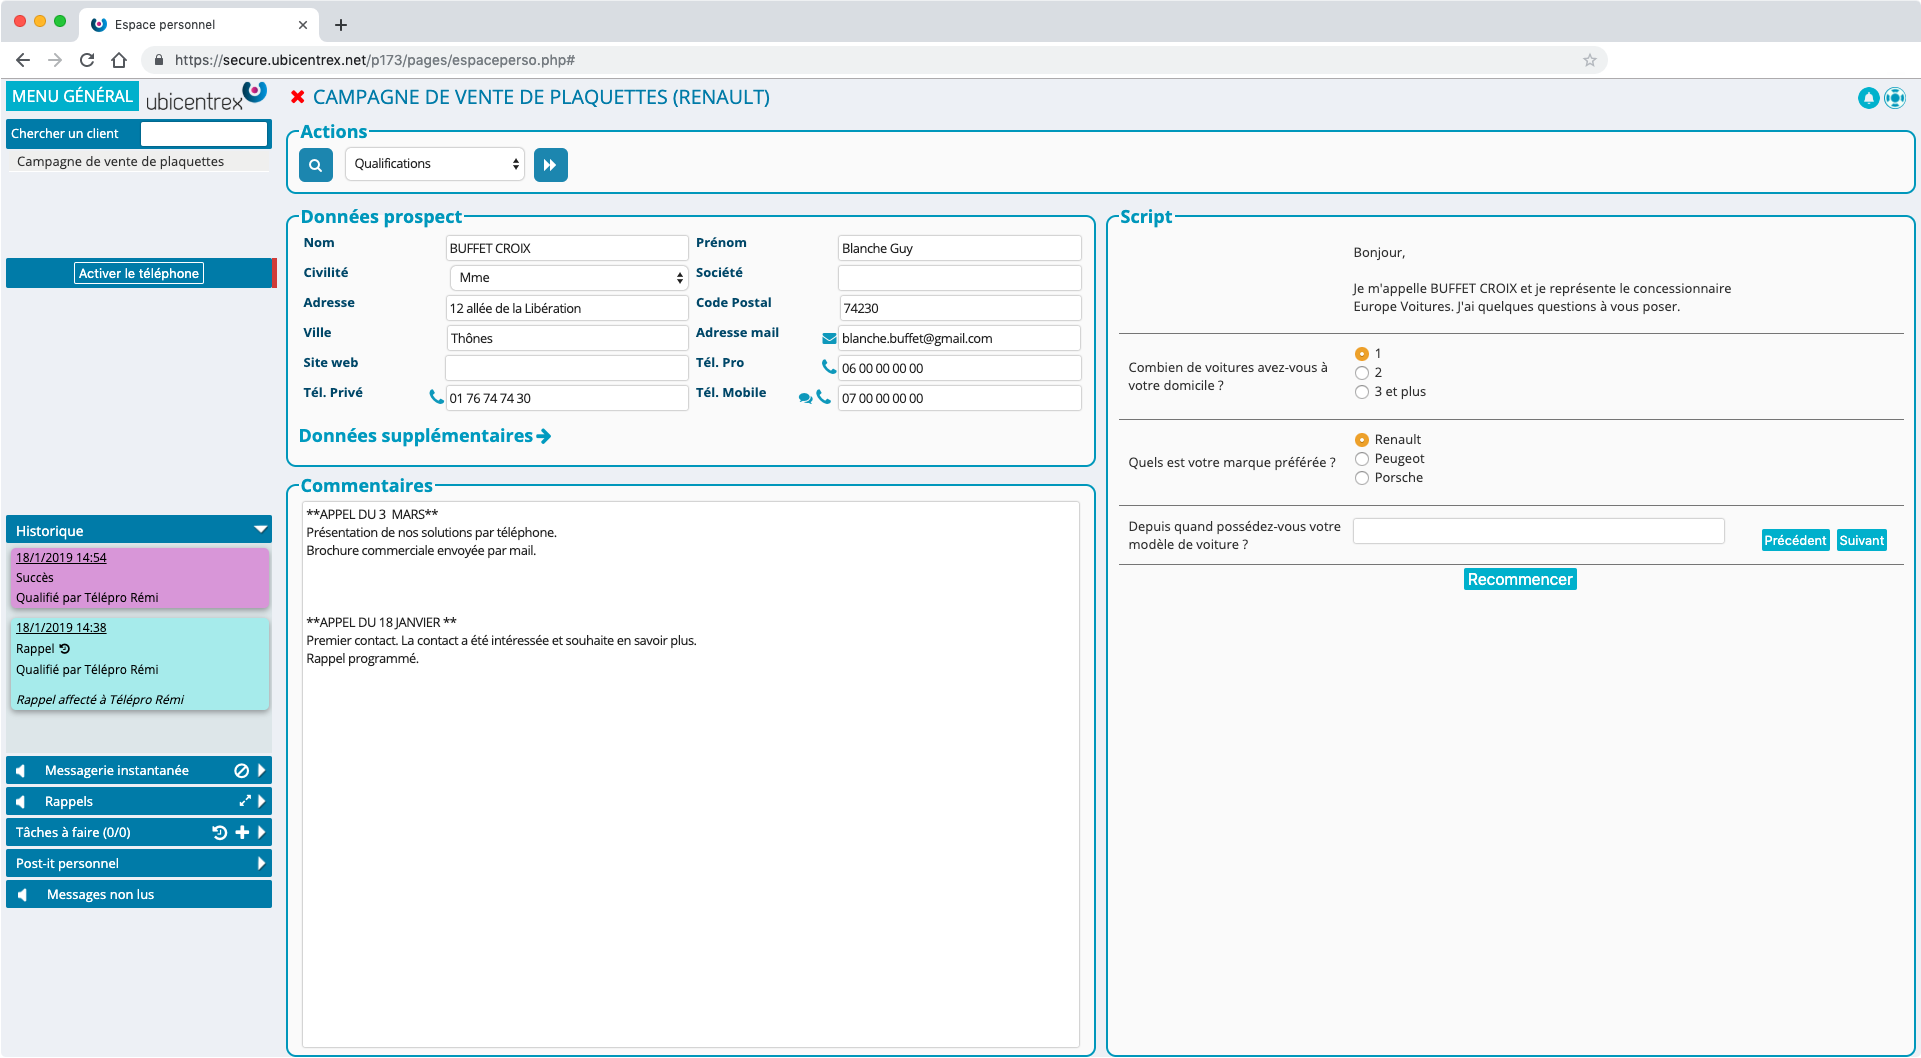
Task: Click the Chercher un client search field
Action: click(204, 133)
